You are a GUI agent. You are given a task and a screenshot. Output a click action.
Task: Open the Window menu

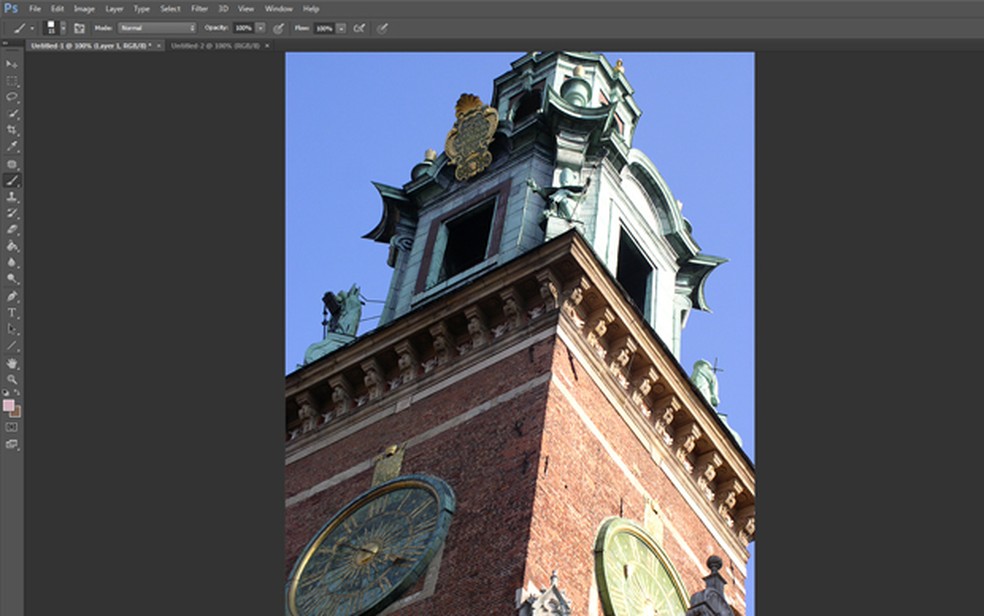[x=279, y=9]
